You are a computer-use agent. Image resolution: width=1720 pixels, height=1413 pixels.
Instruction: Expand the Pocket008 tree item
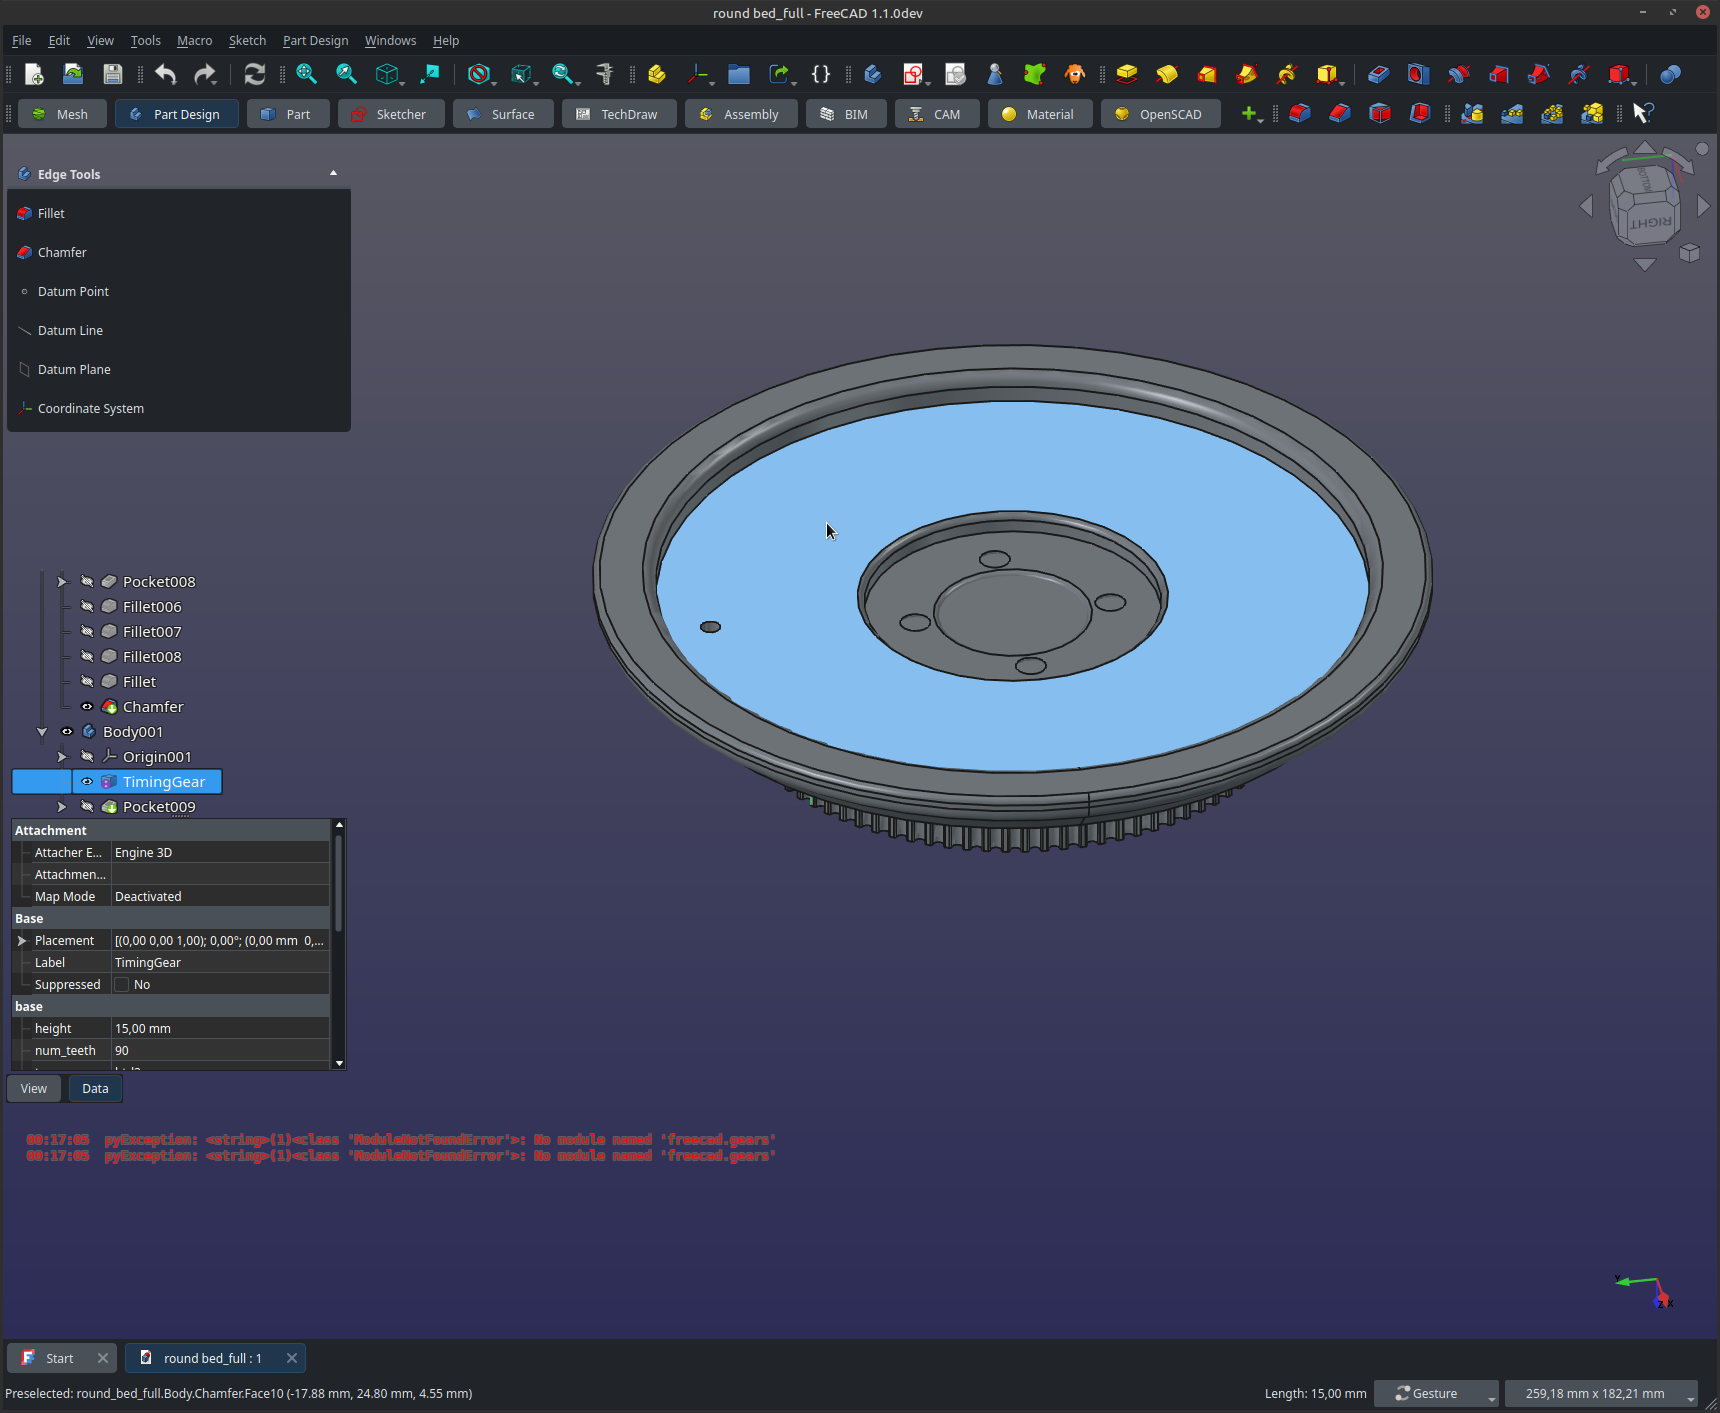click(62, 582)
